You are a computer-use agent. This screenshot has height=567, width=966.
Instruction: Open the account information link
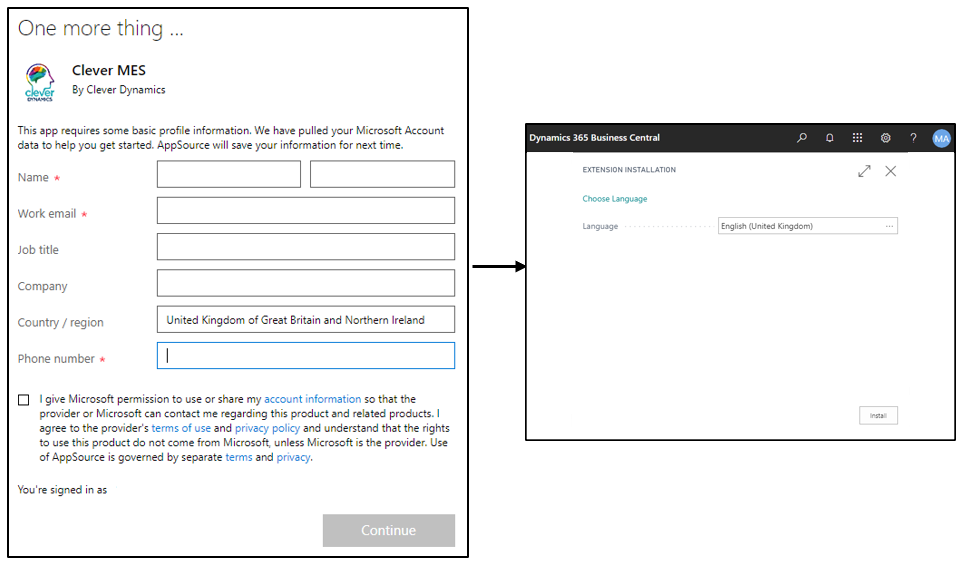[x=312, y=399]
